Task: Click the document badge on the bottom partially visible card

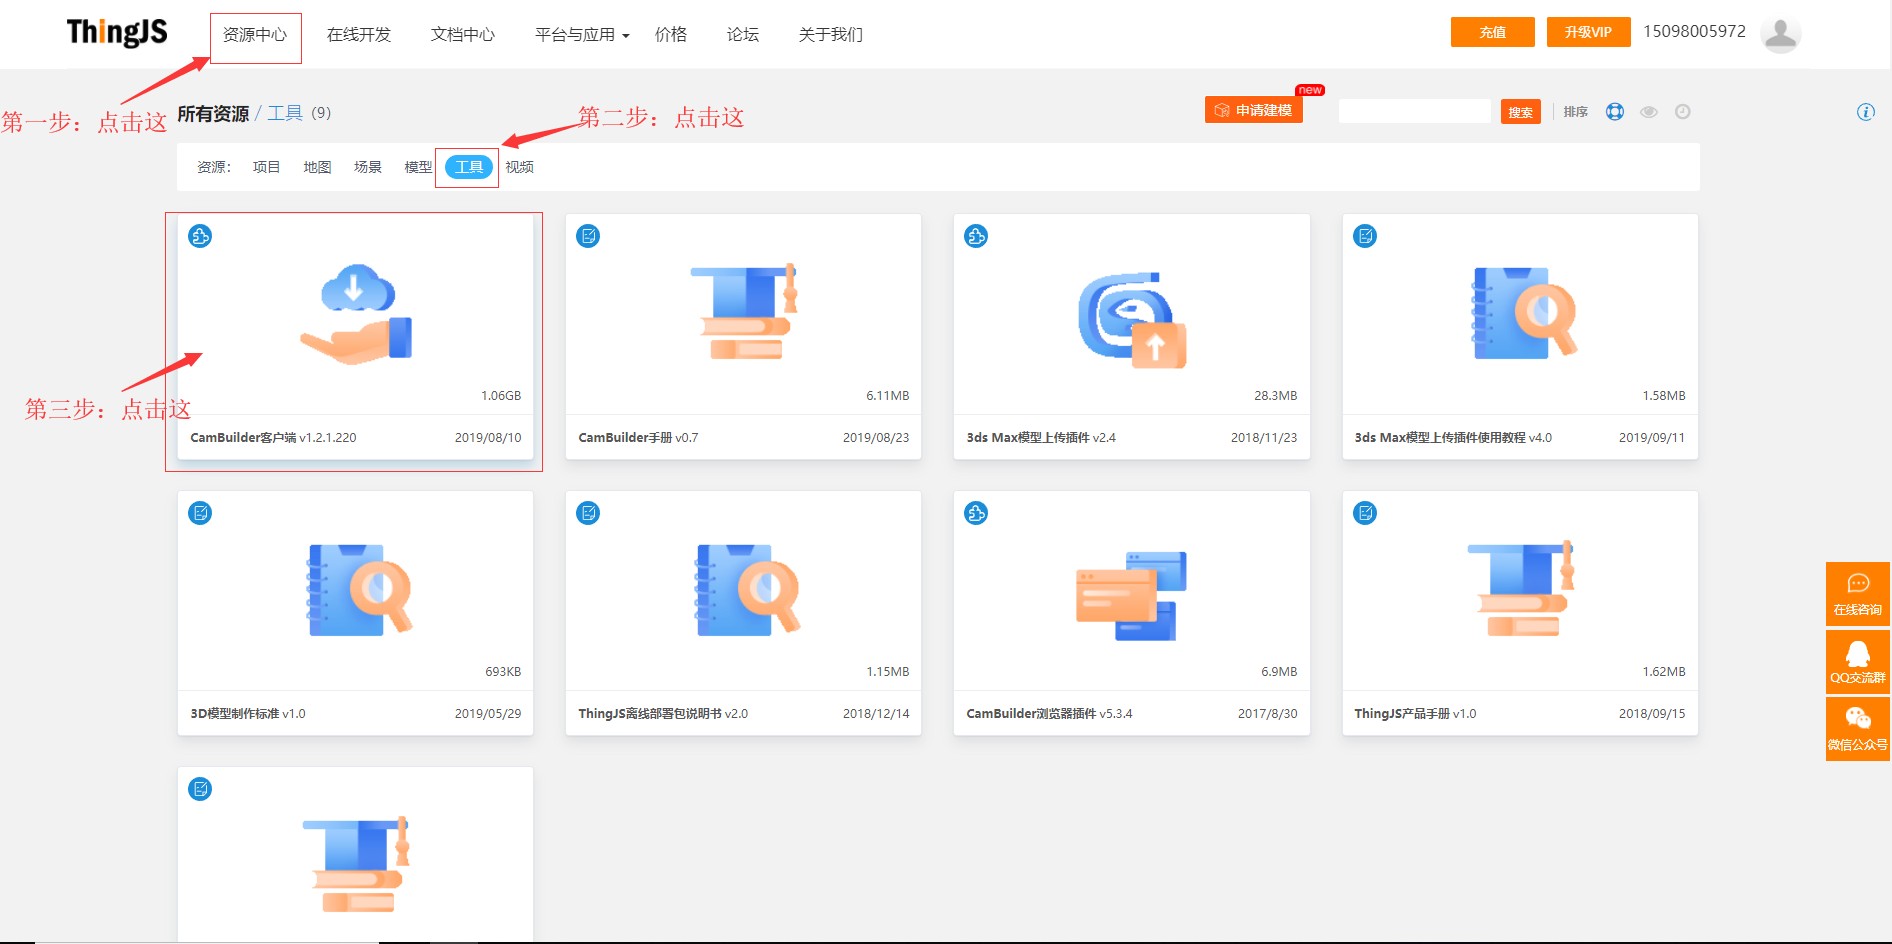Action: [x=200, y=789]
